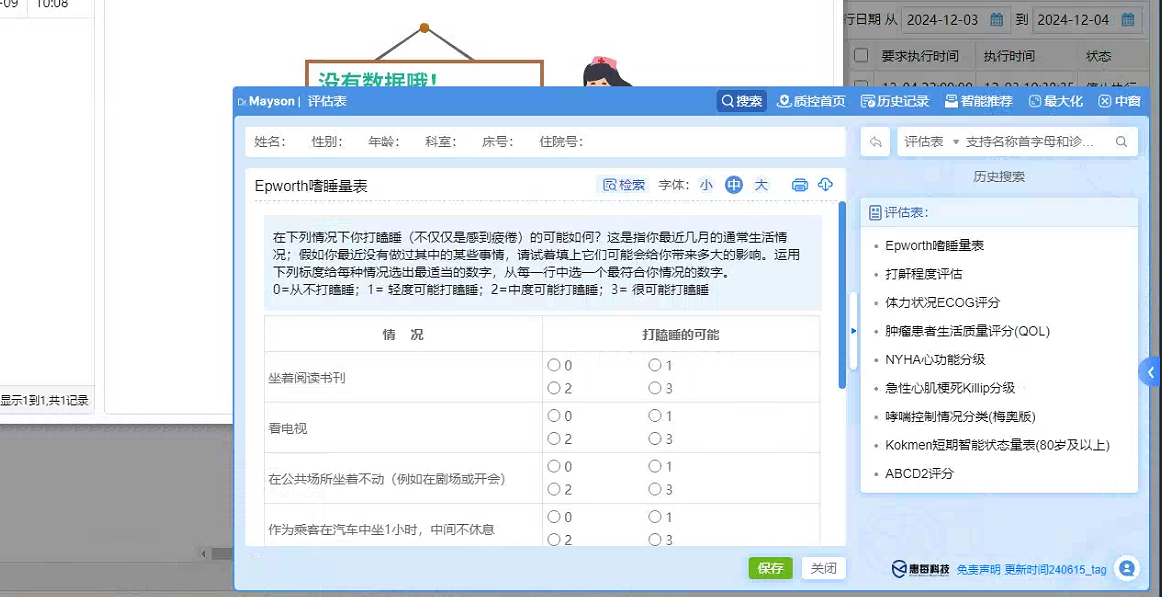
Task: Open 打鼾程度评估 in the list
Action: pos(923,274)
